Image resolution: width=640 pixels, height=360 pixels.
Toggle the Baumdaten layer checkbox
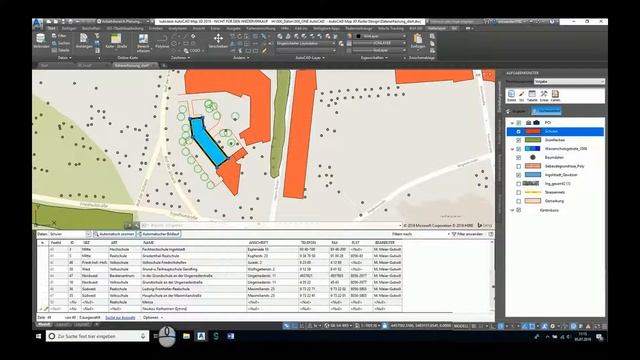click(519, 158)
